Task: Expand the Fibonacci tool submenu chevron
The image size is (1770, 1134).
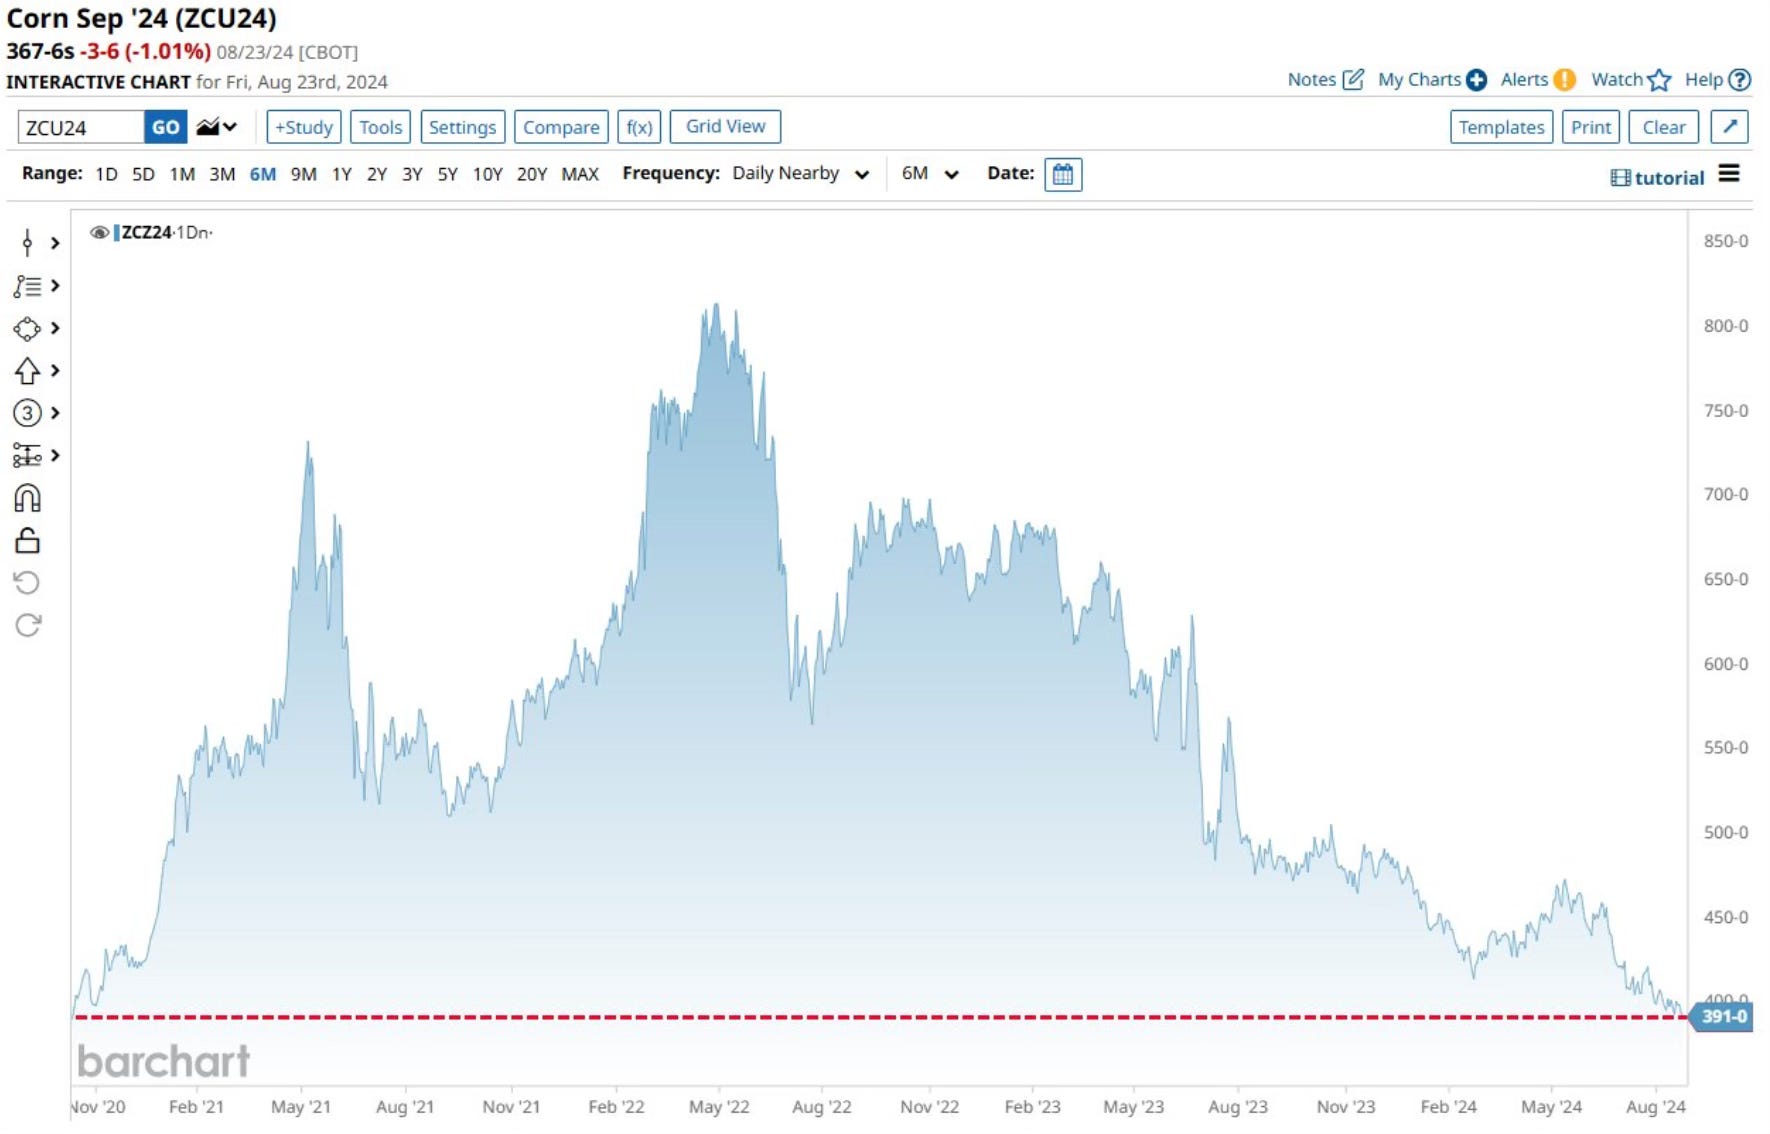Action: click(x=55, y=286)
